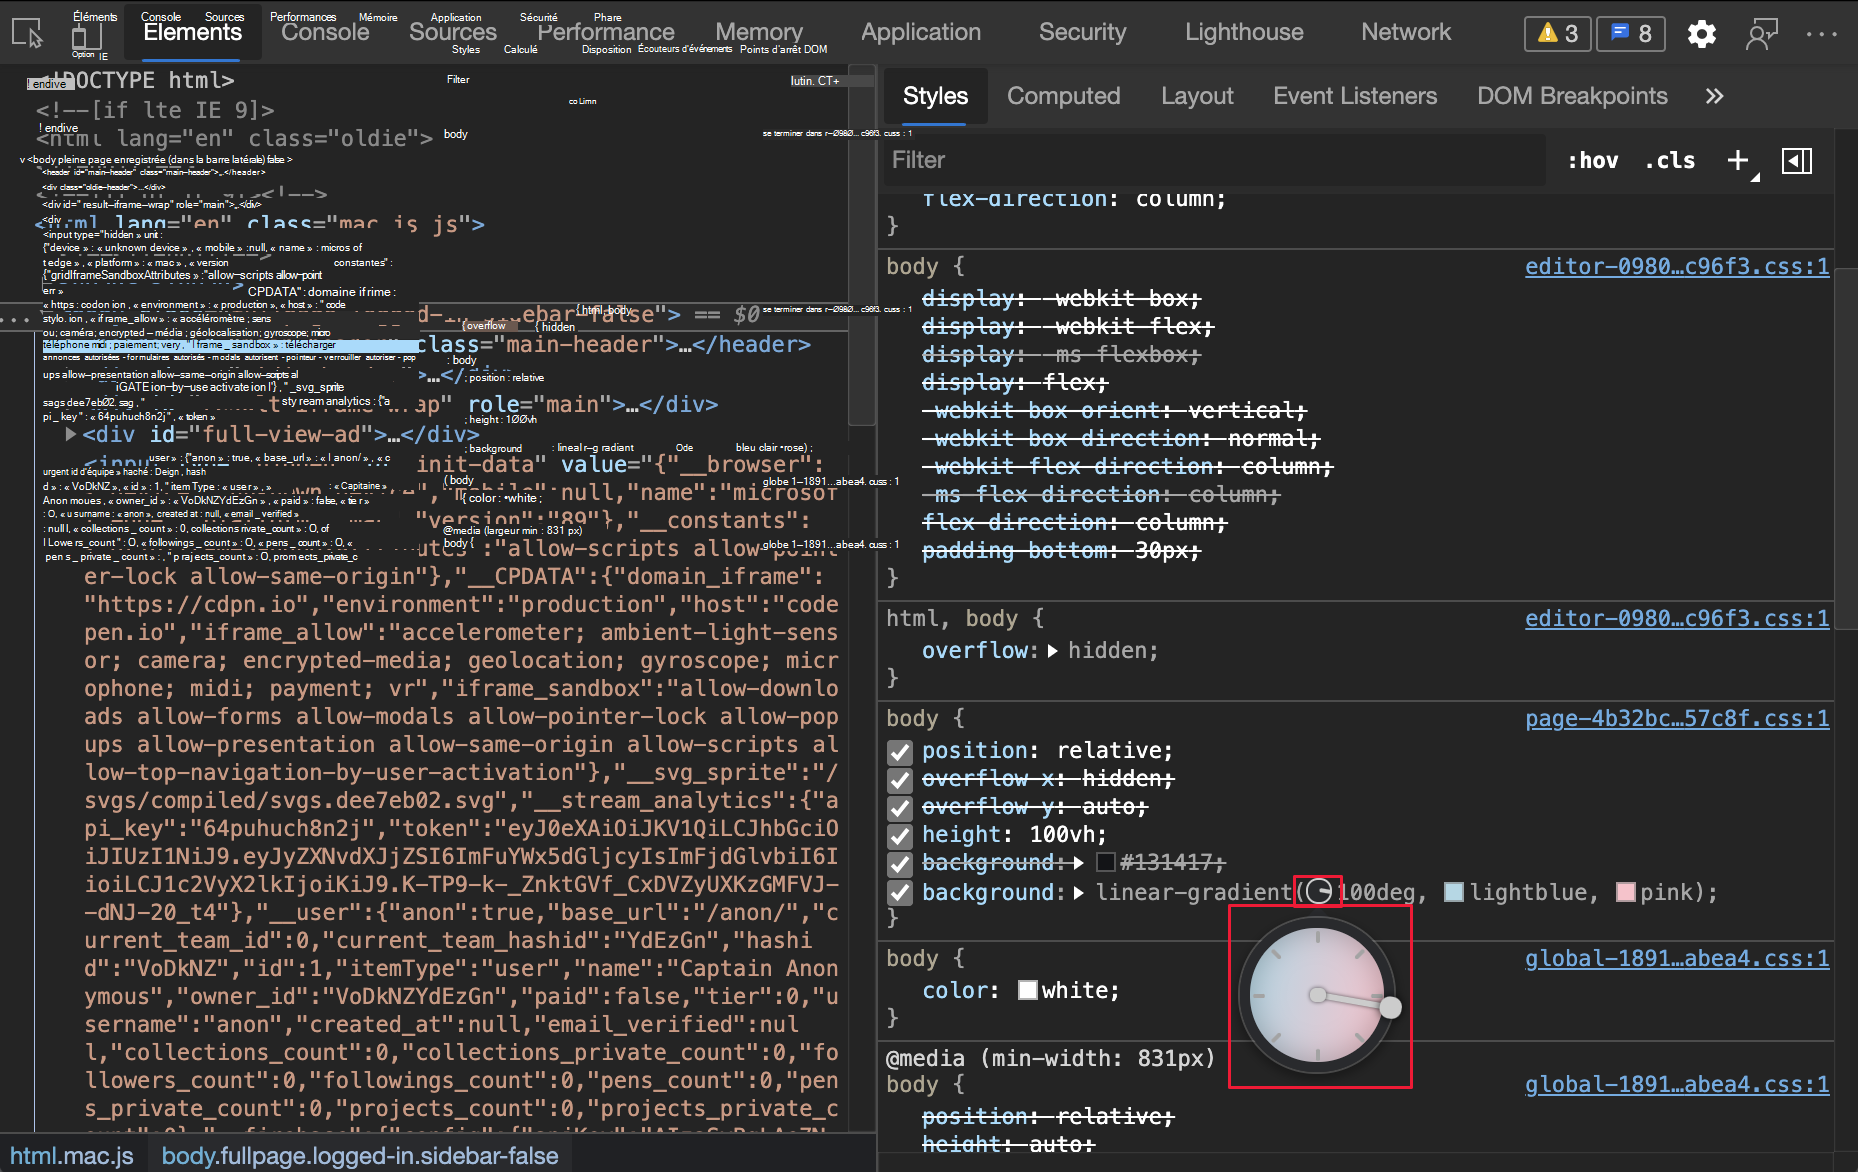The width and height of the screenshot is (1858, 1172).
Task: Click :hov to toggle element state
Action: pyautogui.click(x=1592, y=160)
